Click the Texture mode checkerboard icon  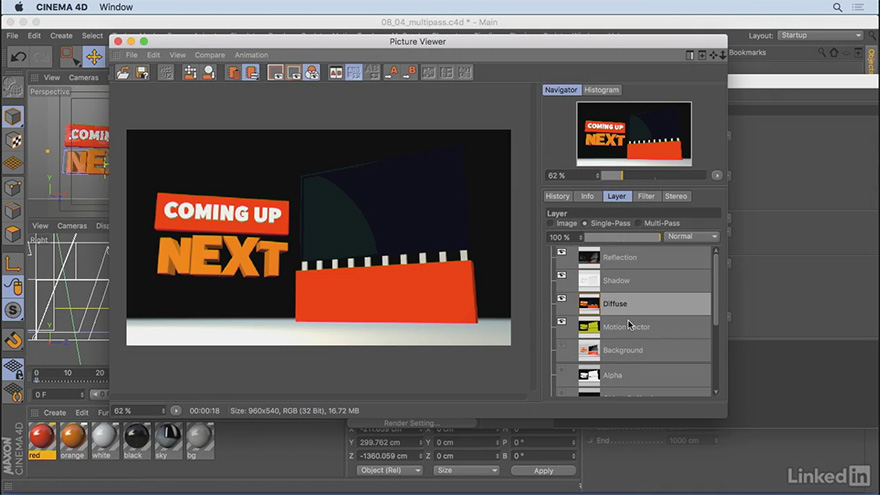13,140
